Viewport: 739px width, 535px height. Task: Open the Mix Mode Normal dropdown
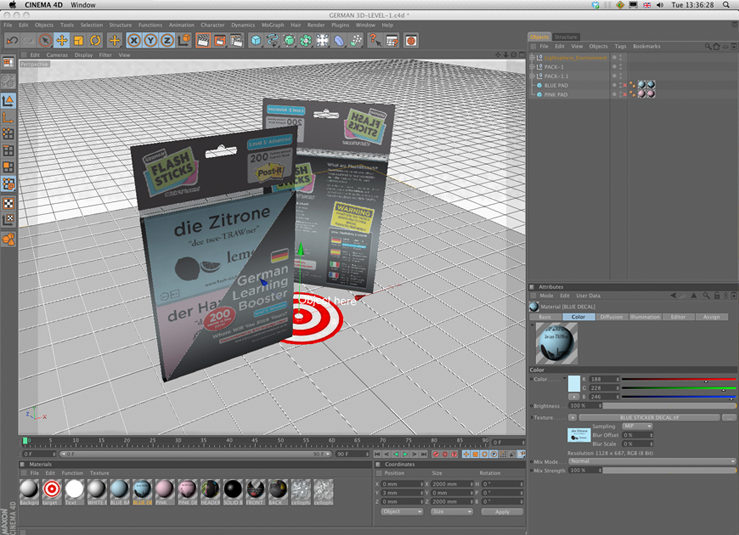pos(652,461)
